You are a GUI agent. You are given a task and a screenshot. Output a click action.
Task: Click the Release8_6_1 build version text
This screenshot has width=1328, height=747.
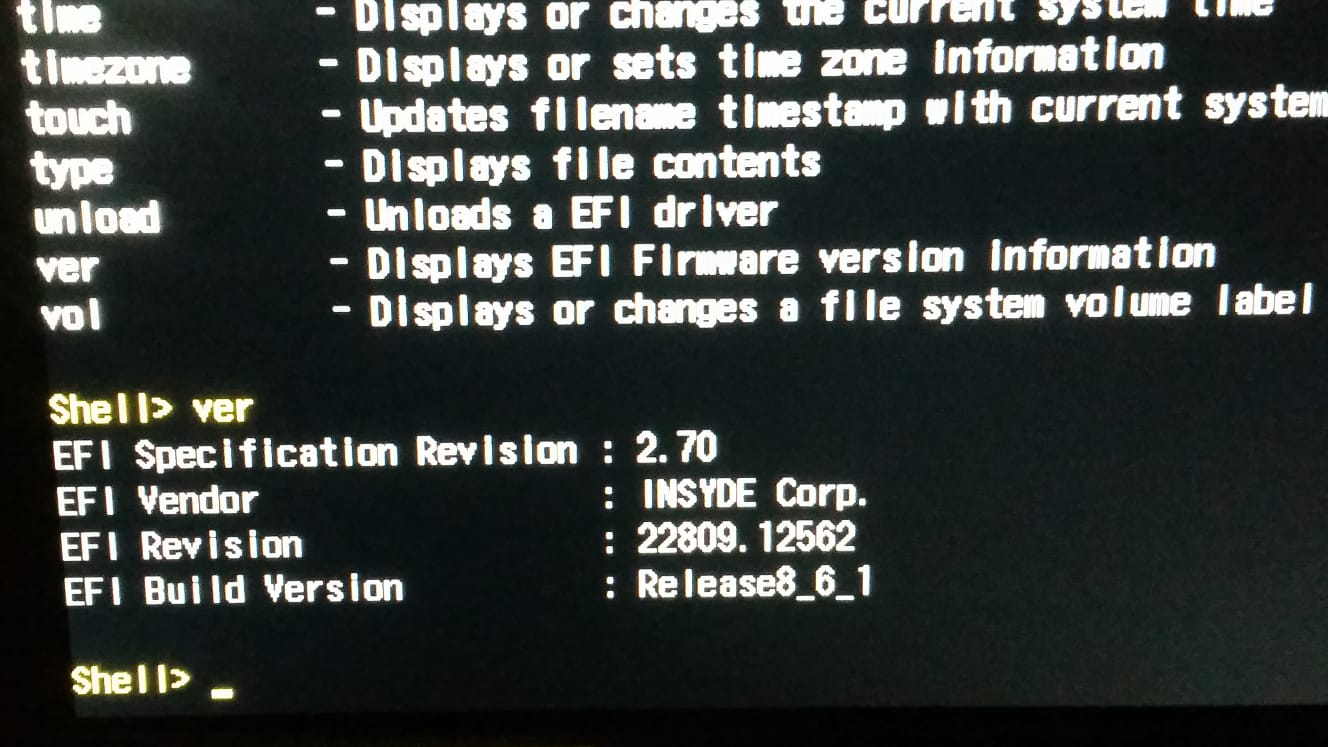point(754,584)
